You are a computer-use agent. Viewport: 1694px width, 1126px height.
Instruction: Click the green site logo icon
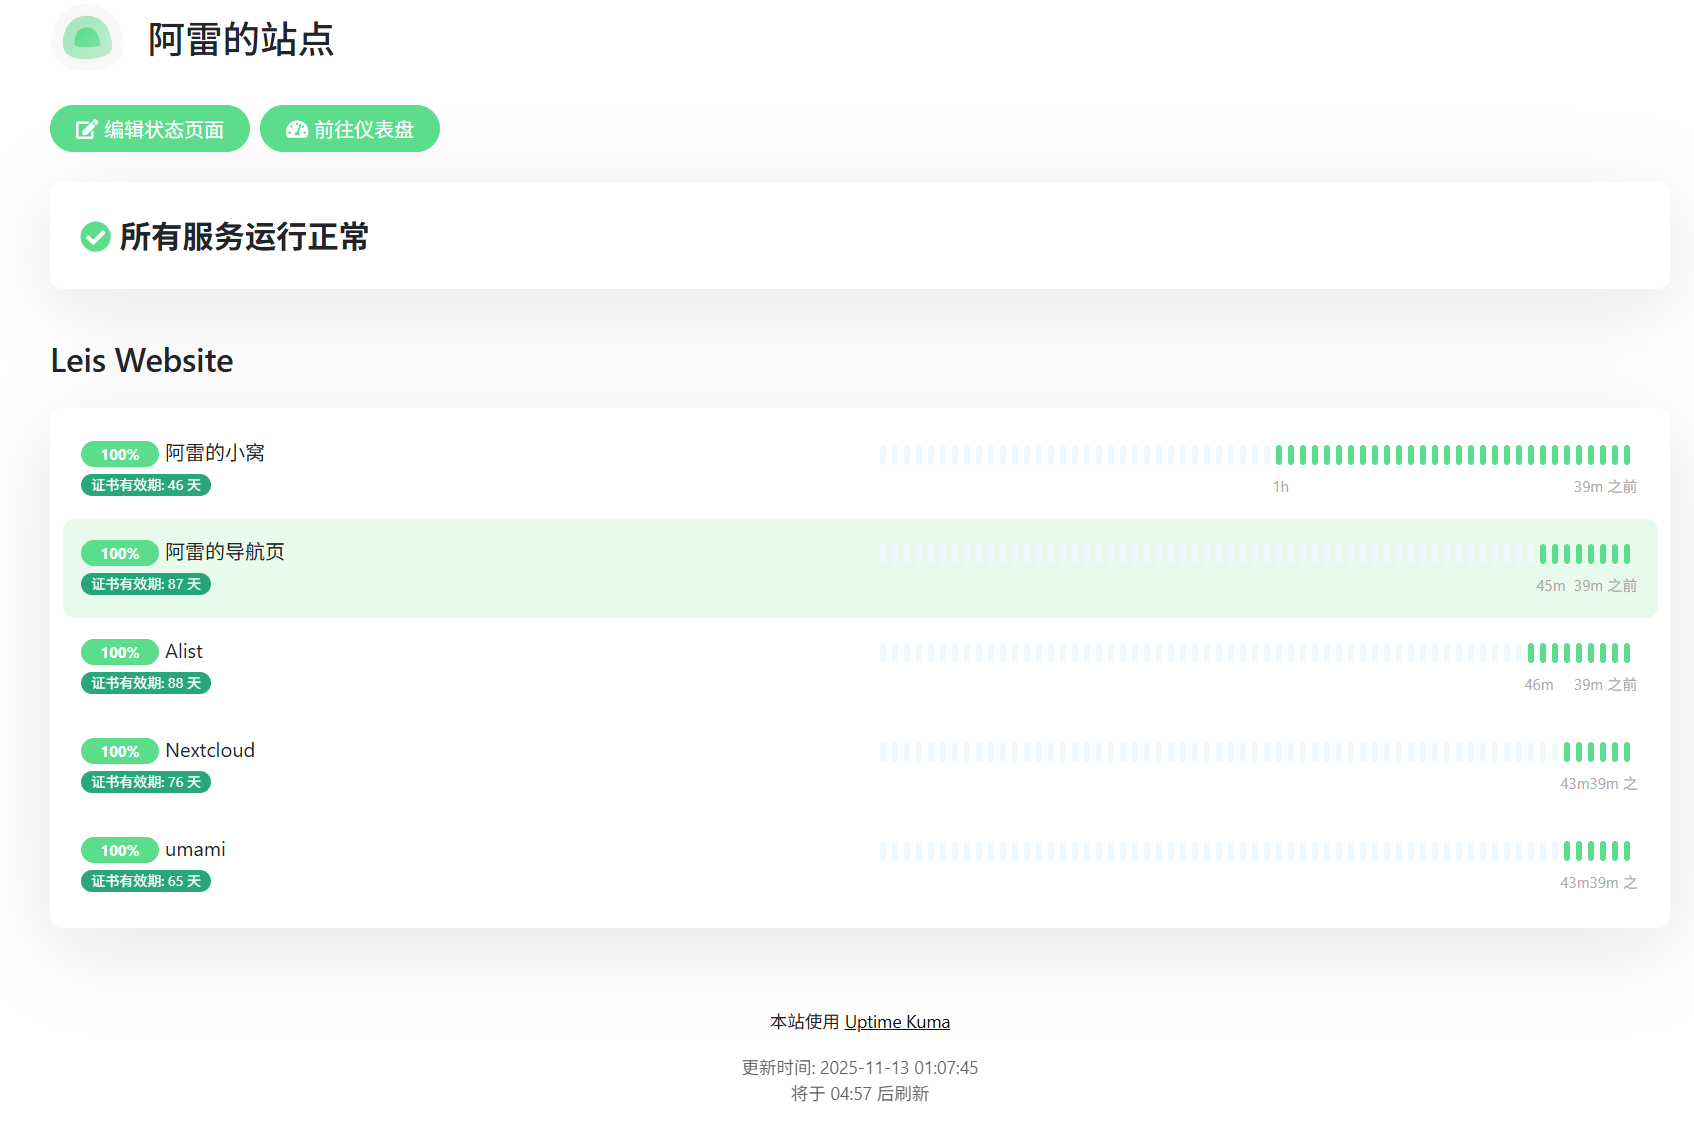(88, 38)
